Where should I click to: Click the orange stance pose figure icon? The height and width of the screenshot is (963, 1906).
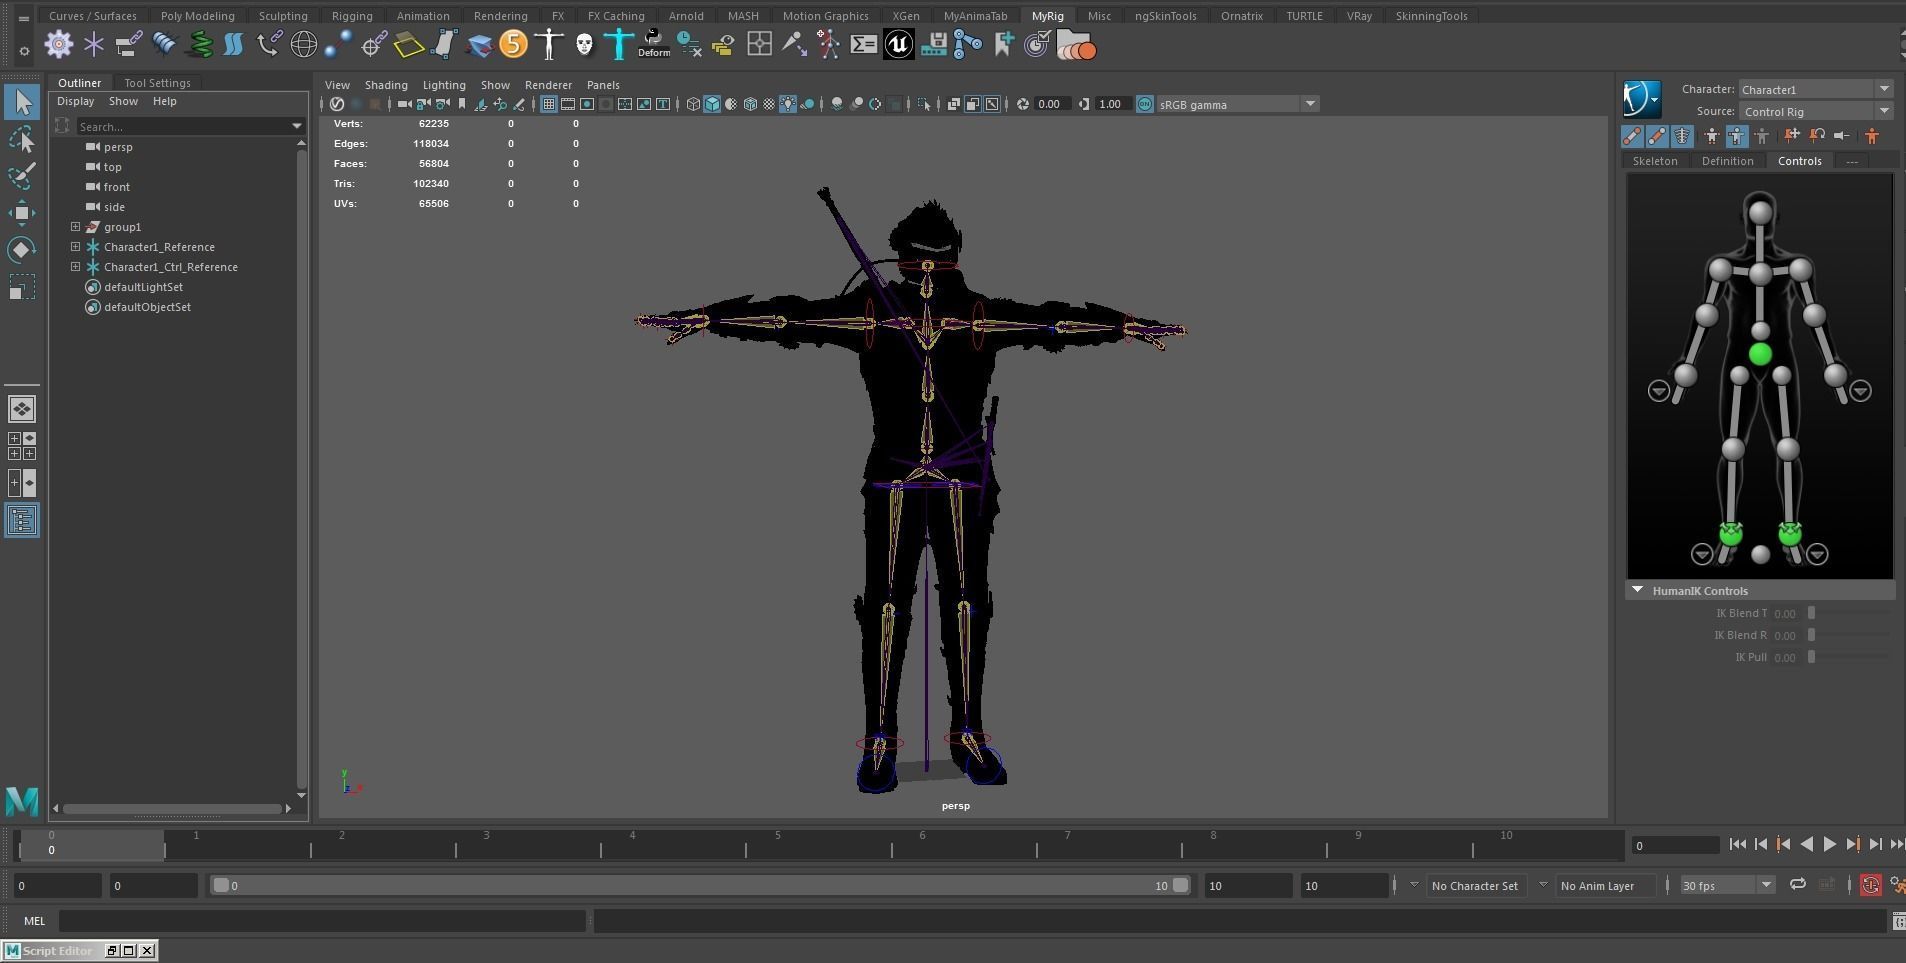[1872, 136]
